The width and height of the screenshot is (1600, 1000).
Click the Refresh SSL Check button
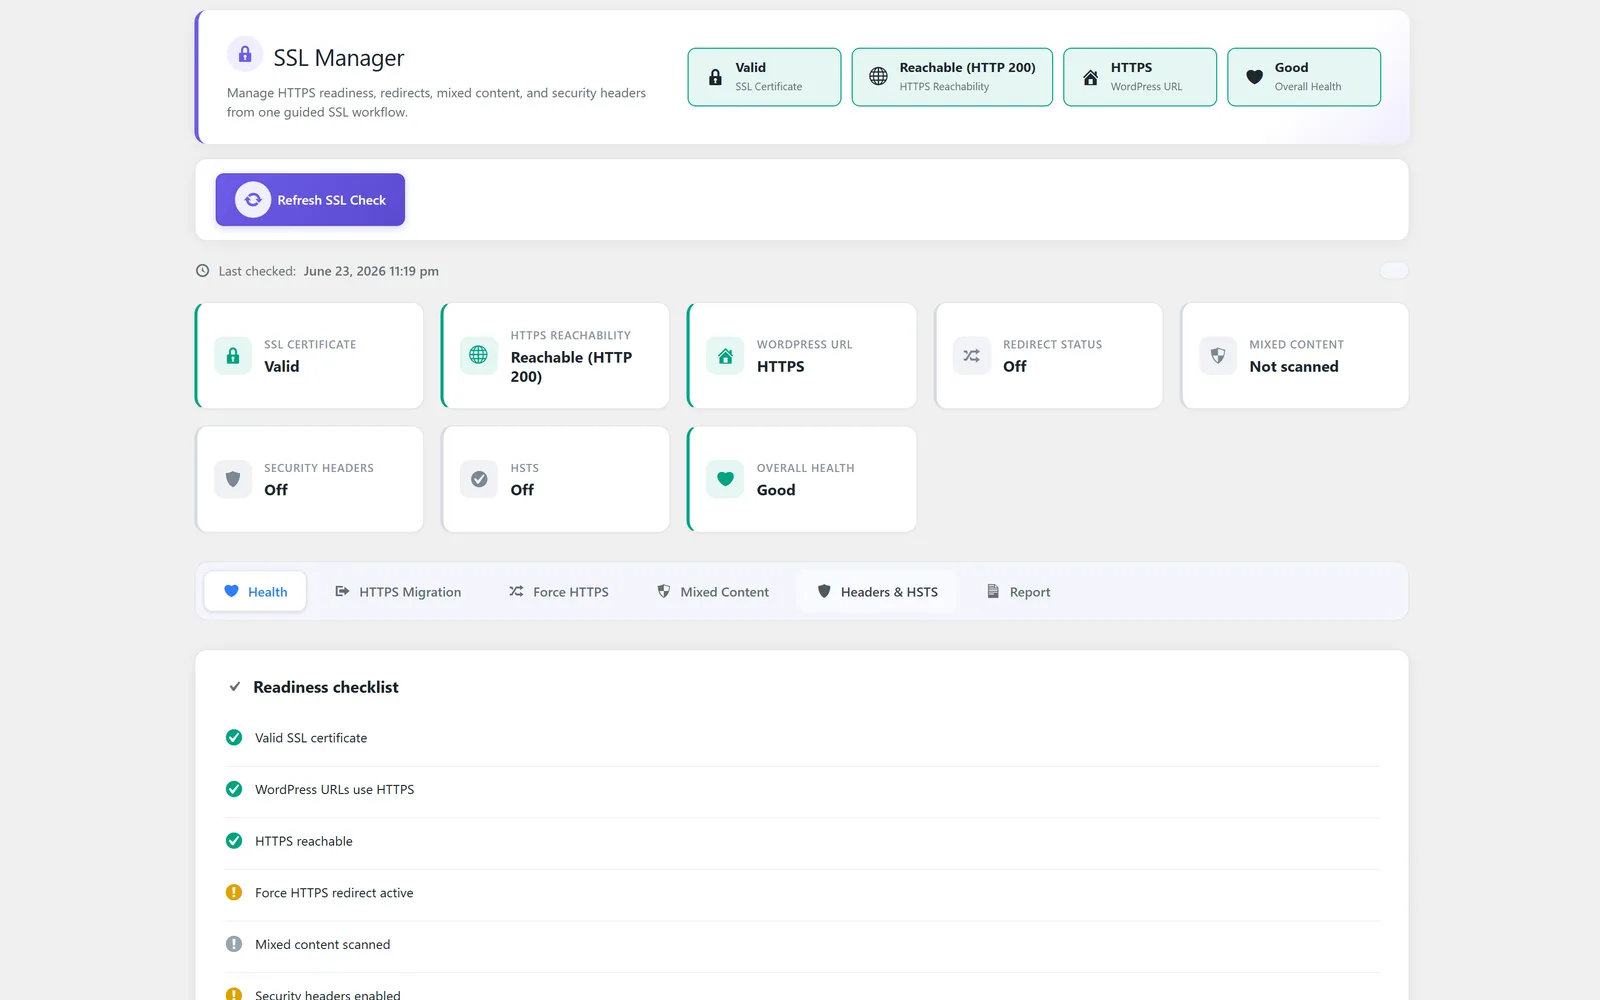tap(310, 200)
